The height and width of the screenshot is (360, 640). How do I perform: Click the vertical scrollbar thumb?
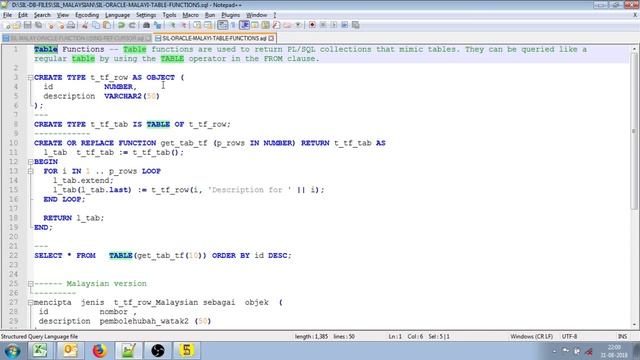(634, 131)
